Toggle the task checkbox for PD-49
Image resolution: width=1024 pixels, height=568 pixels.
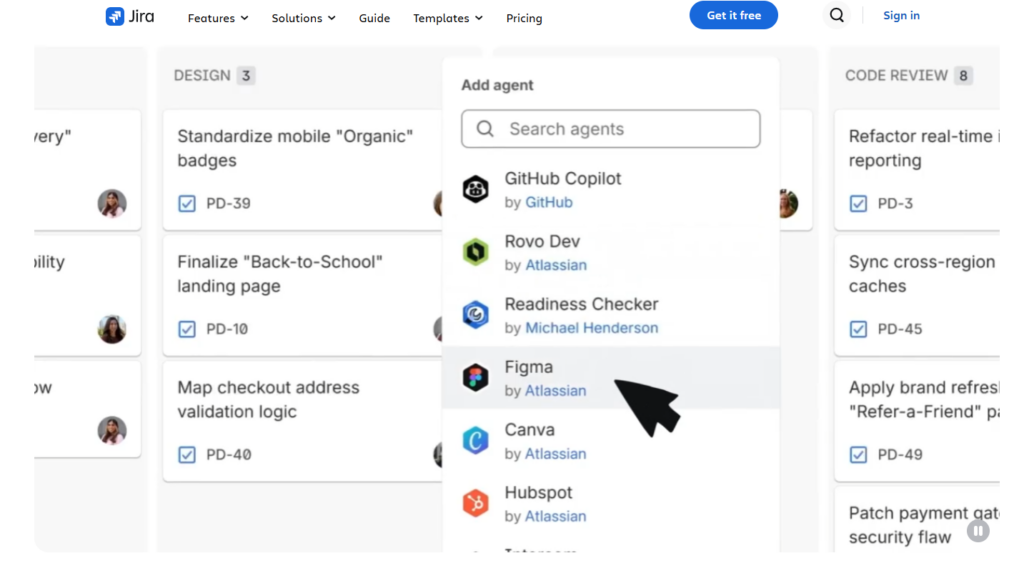pos(858,454)
